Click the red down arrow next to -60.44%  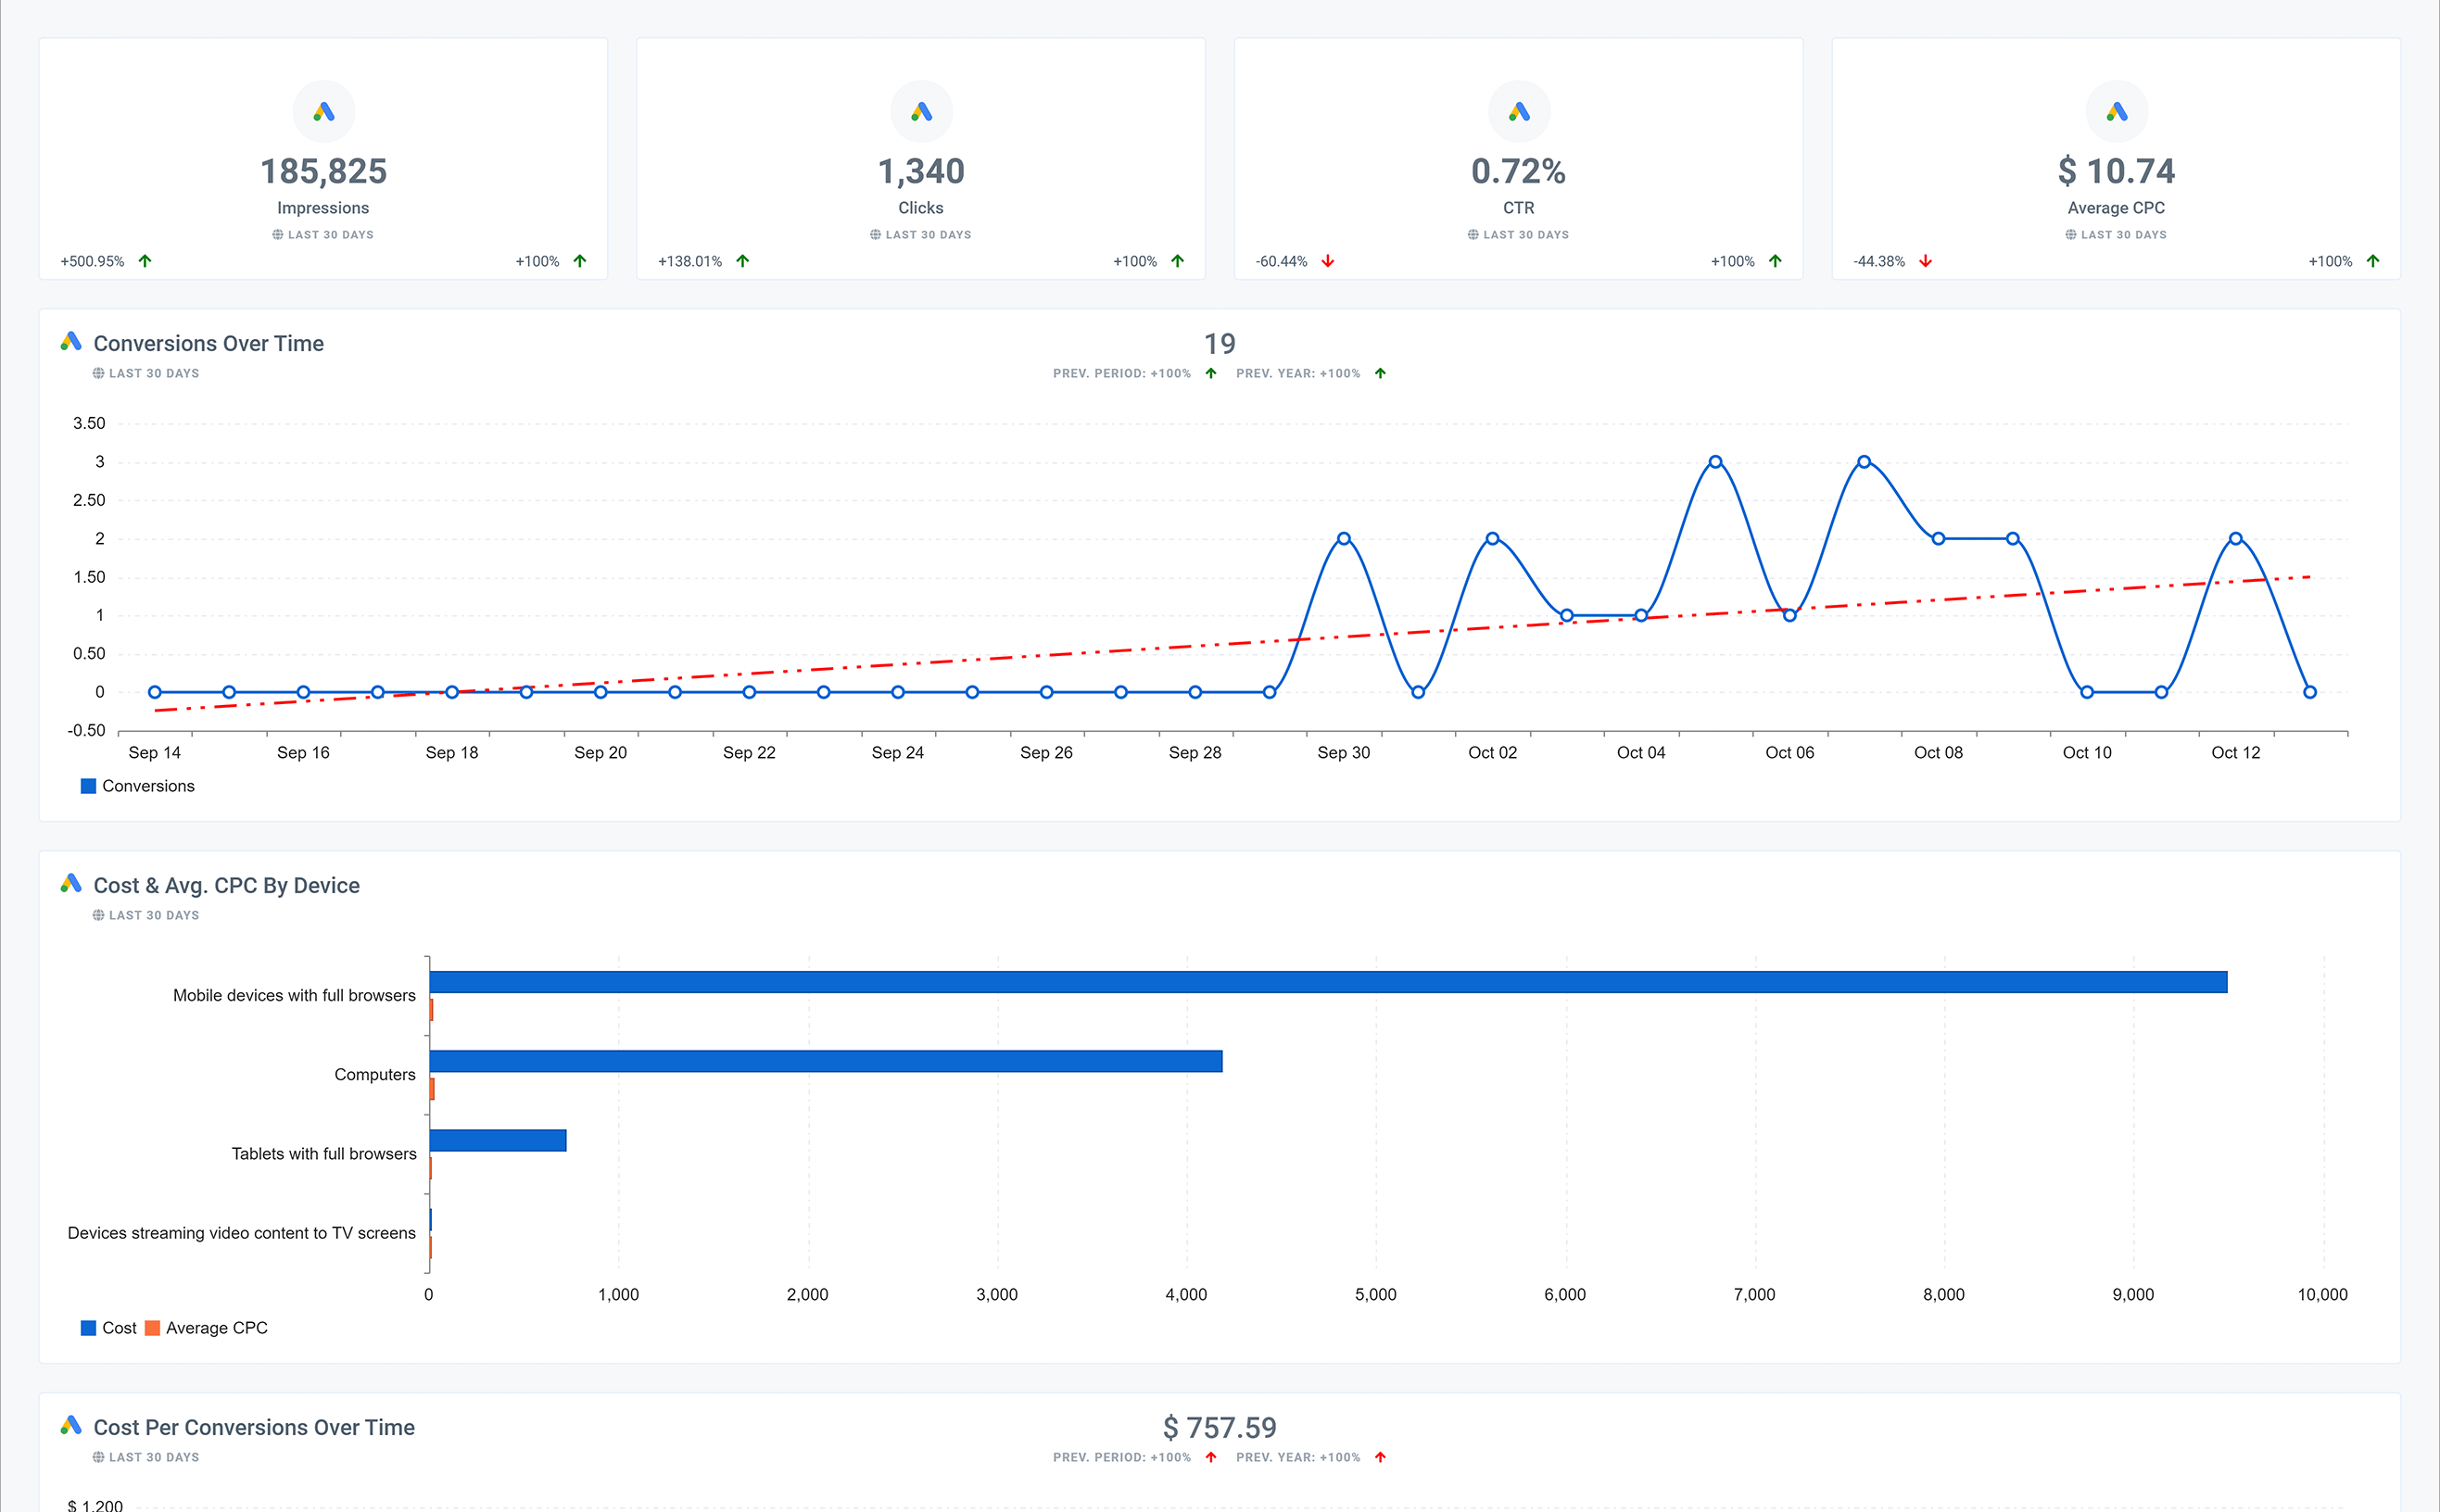[x=1328, y=261]
